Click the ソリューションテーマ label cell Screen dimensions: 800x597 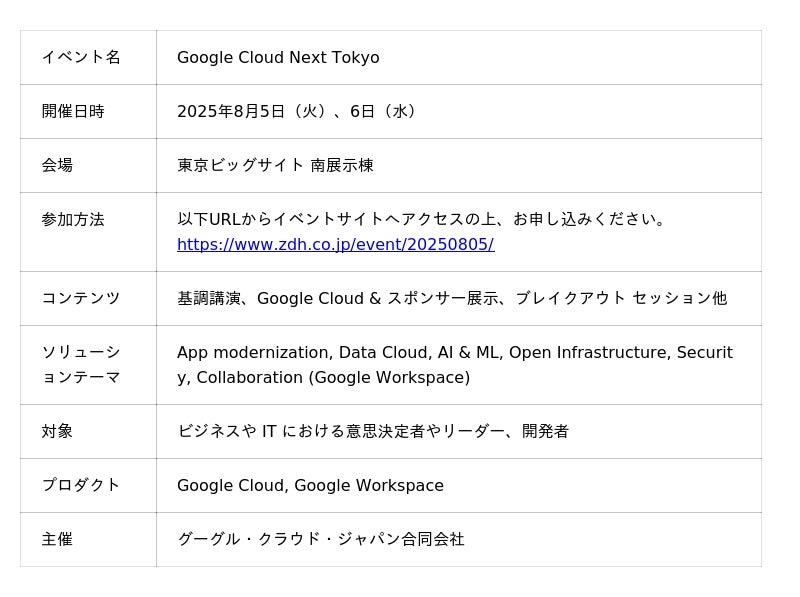[88, 365]
